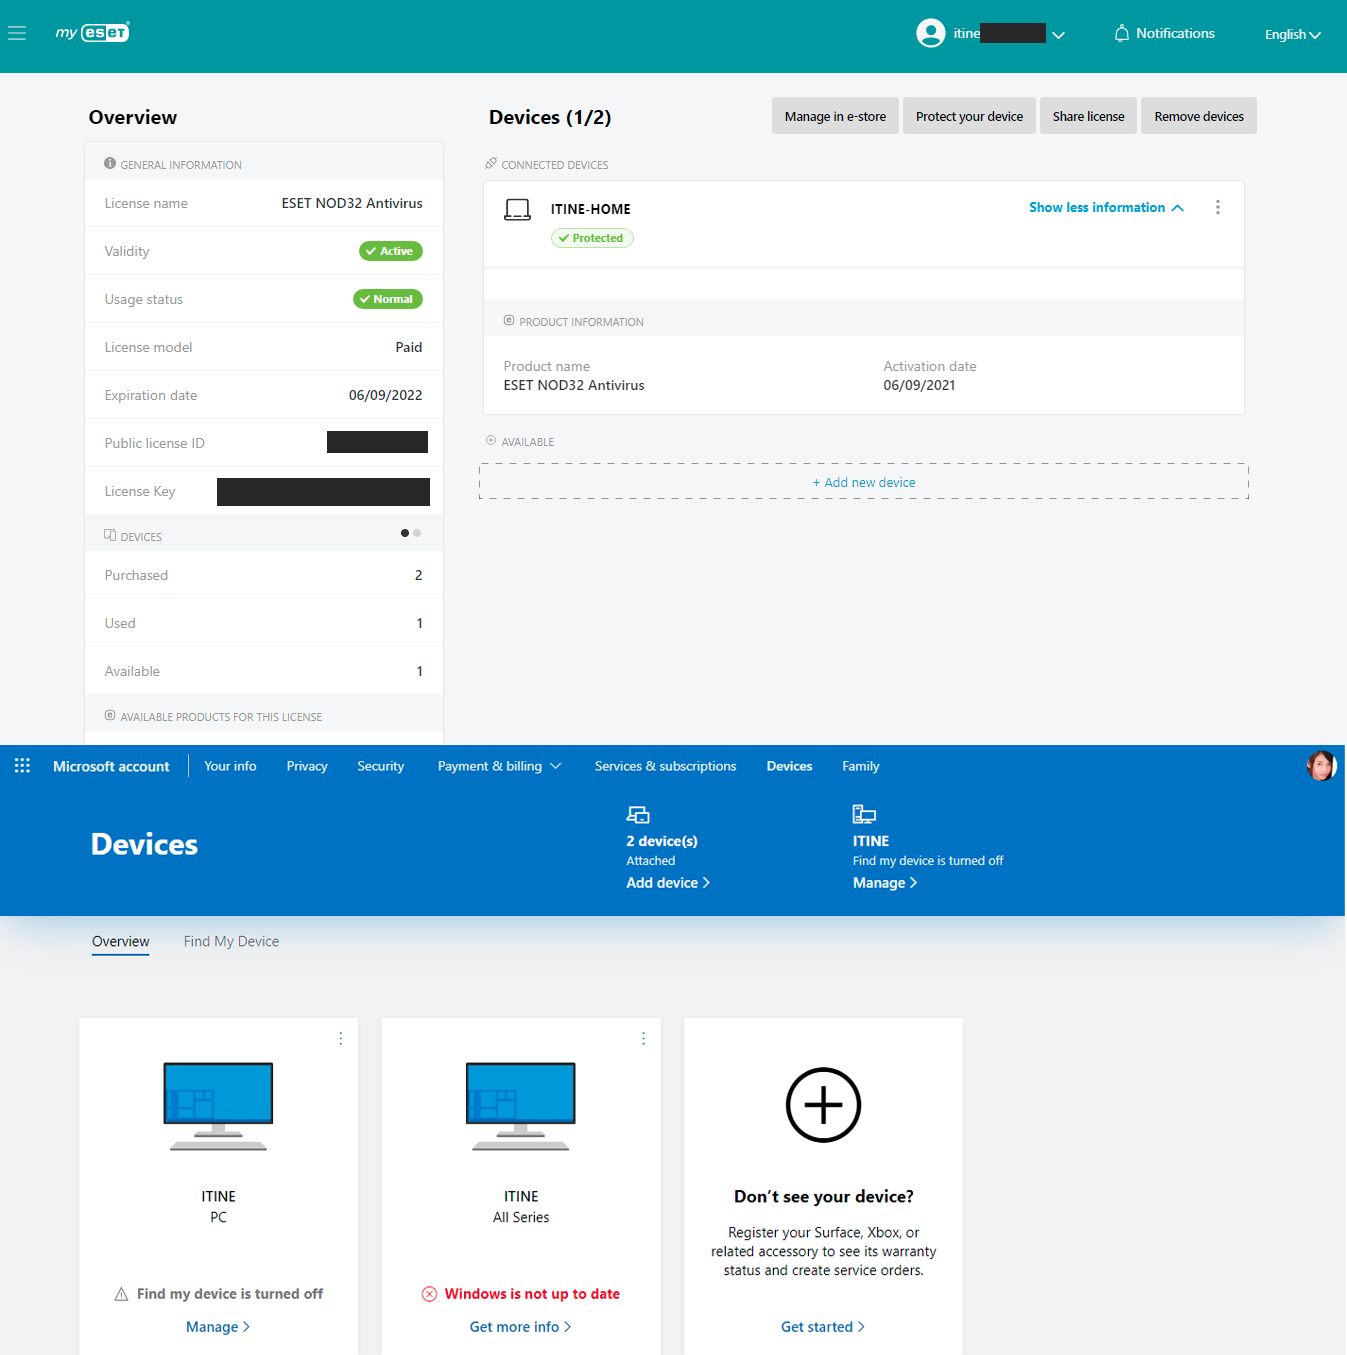Click ESET NOD32 Antivirus license name value
Viewport: 1347px width, 1355px height.
[x=352, y=203]
